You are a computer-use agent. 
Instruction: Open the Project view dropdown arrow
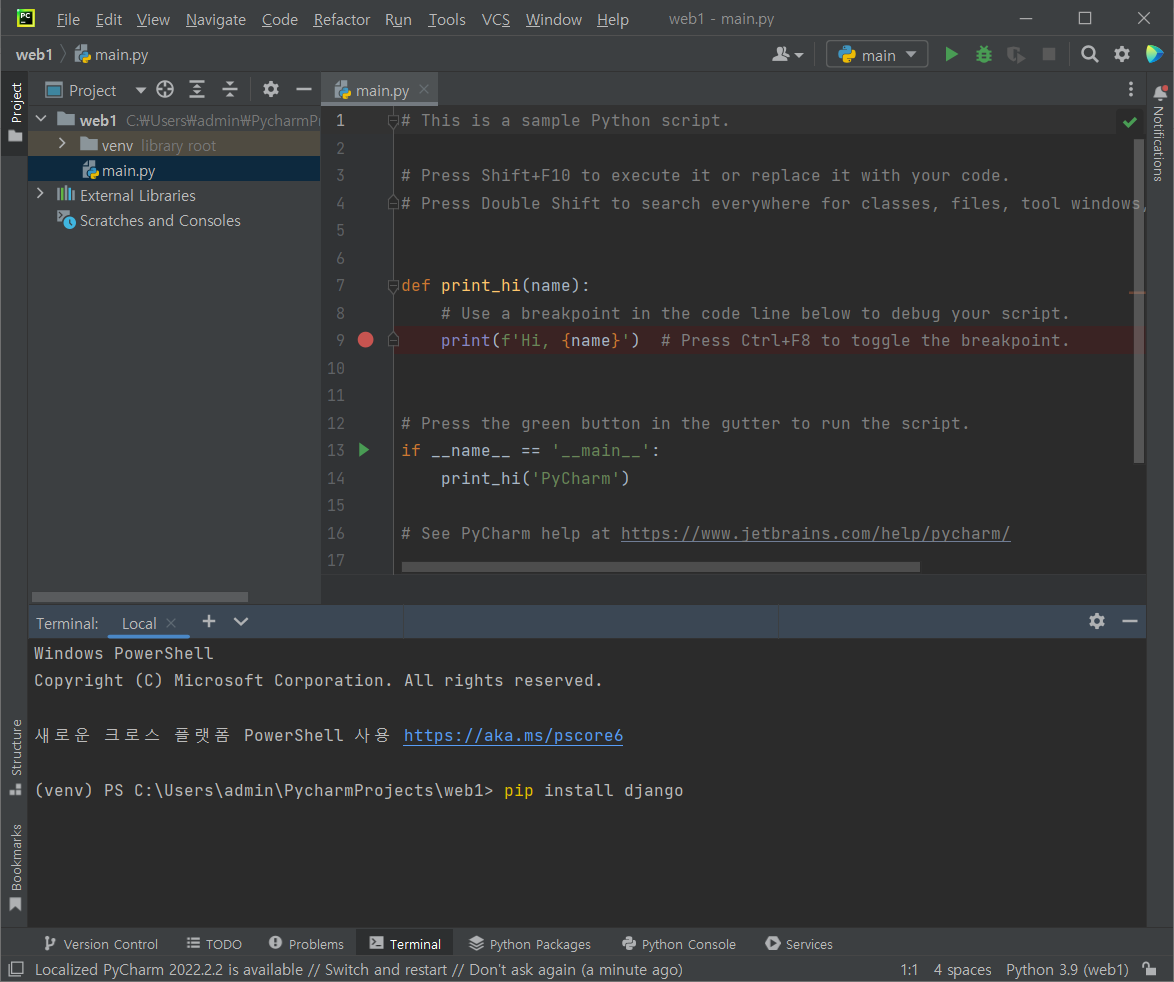pyautogui.click(x=140, y=91)
